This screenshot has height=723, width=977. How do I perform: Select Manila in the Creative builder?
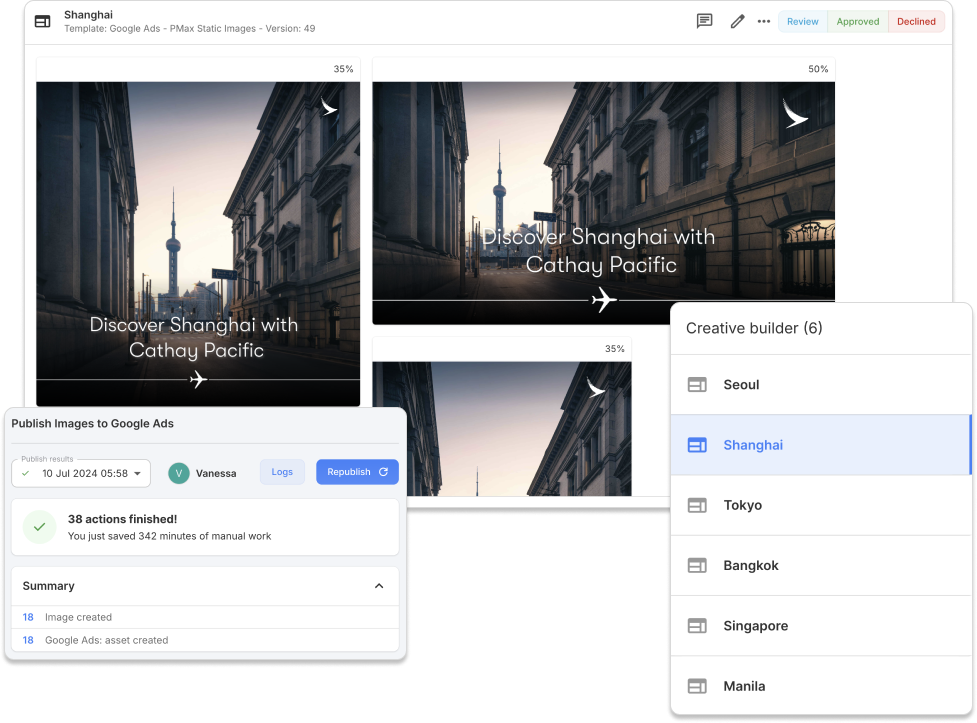pos(821,686)
